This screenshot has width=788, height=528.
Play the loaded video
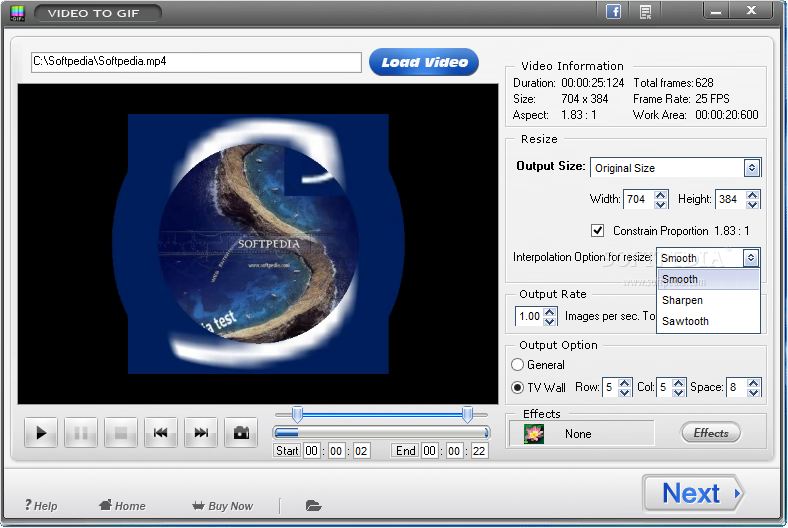coord(41,433)
